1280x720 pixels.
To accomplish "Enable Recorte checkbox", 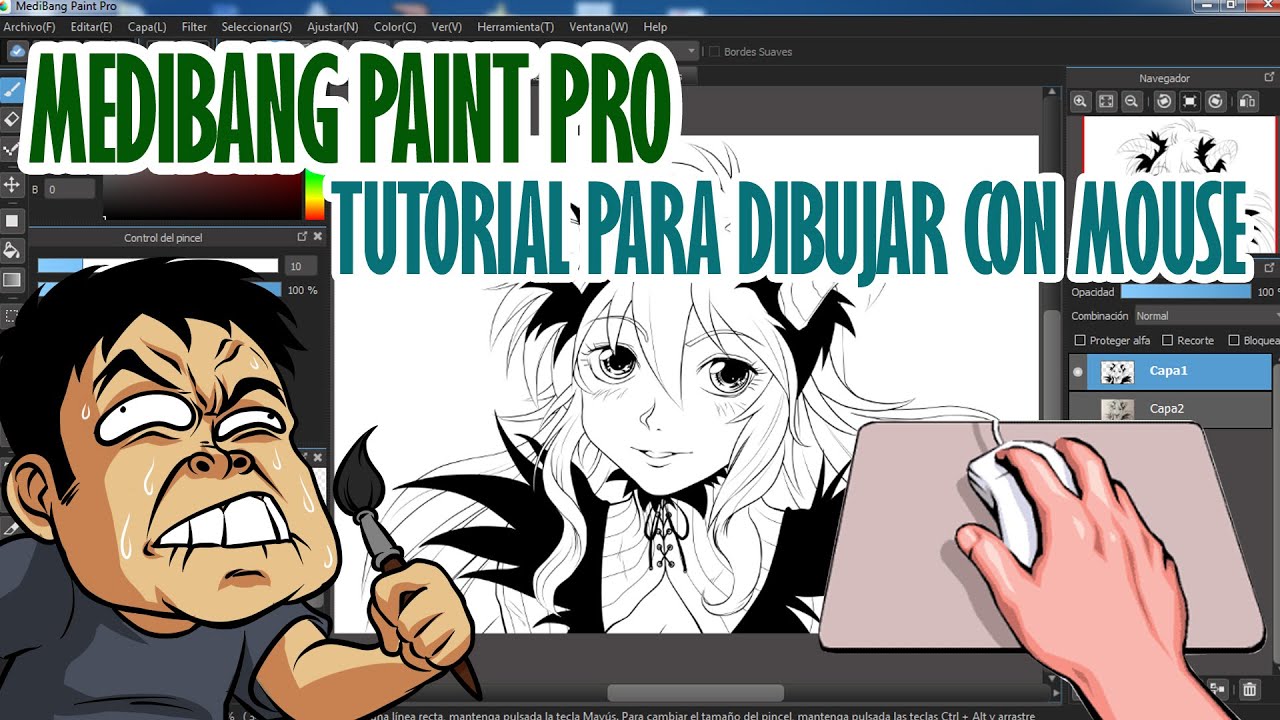I will pyautogui.click(x=1167, y=340).
